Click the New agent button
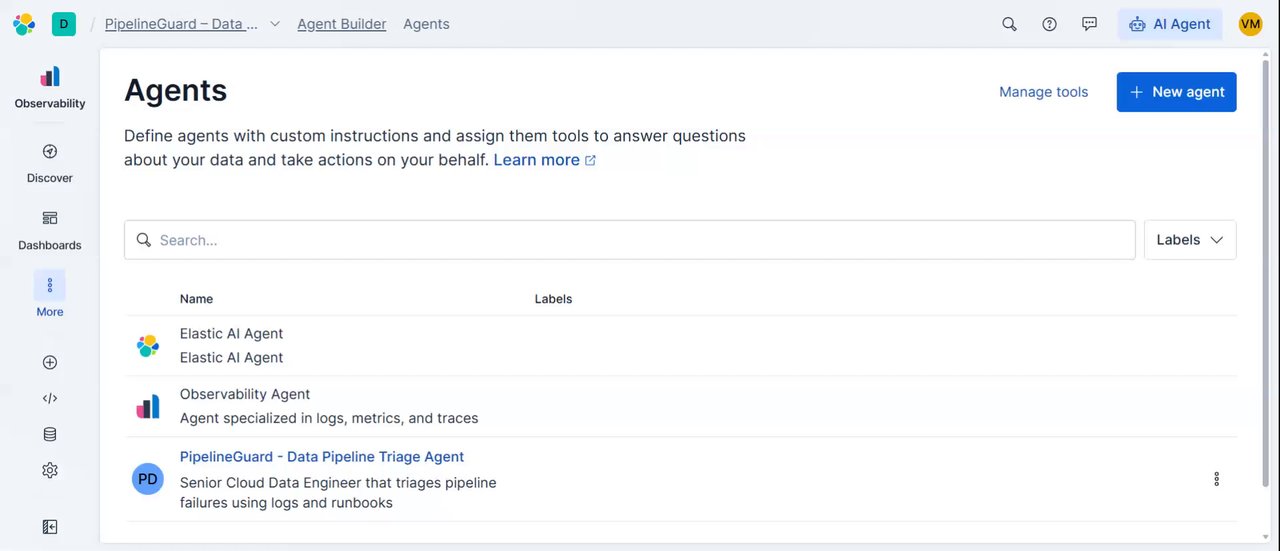The image size is (1280, 551). click(1176, 92)
